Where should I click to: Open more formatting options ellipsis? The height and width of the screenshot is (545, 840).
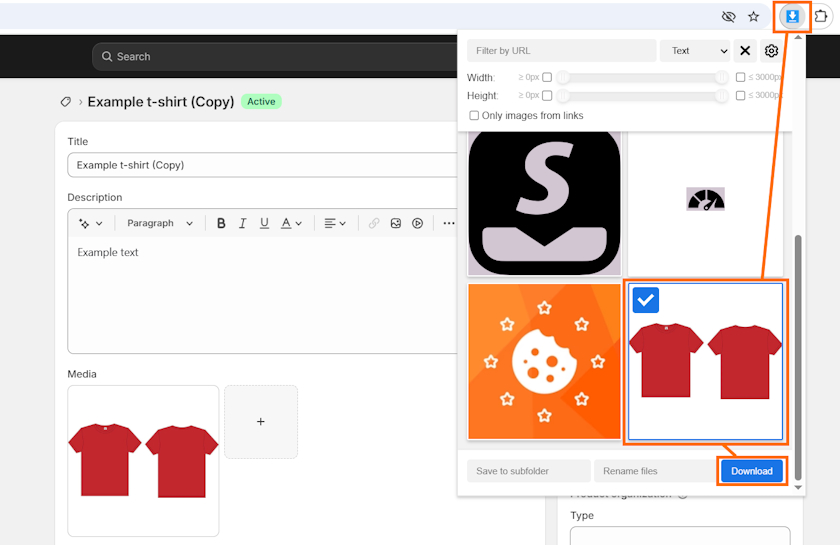coord(449,223)
